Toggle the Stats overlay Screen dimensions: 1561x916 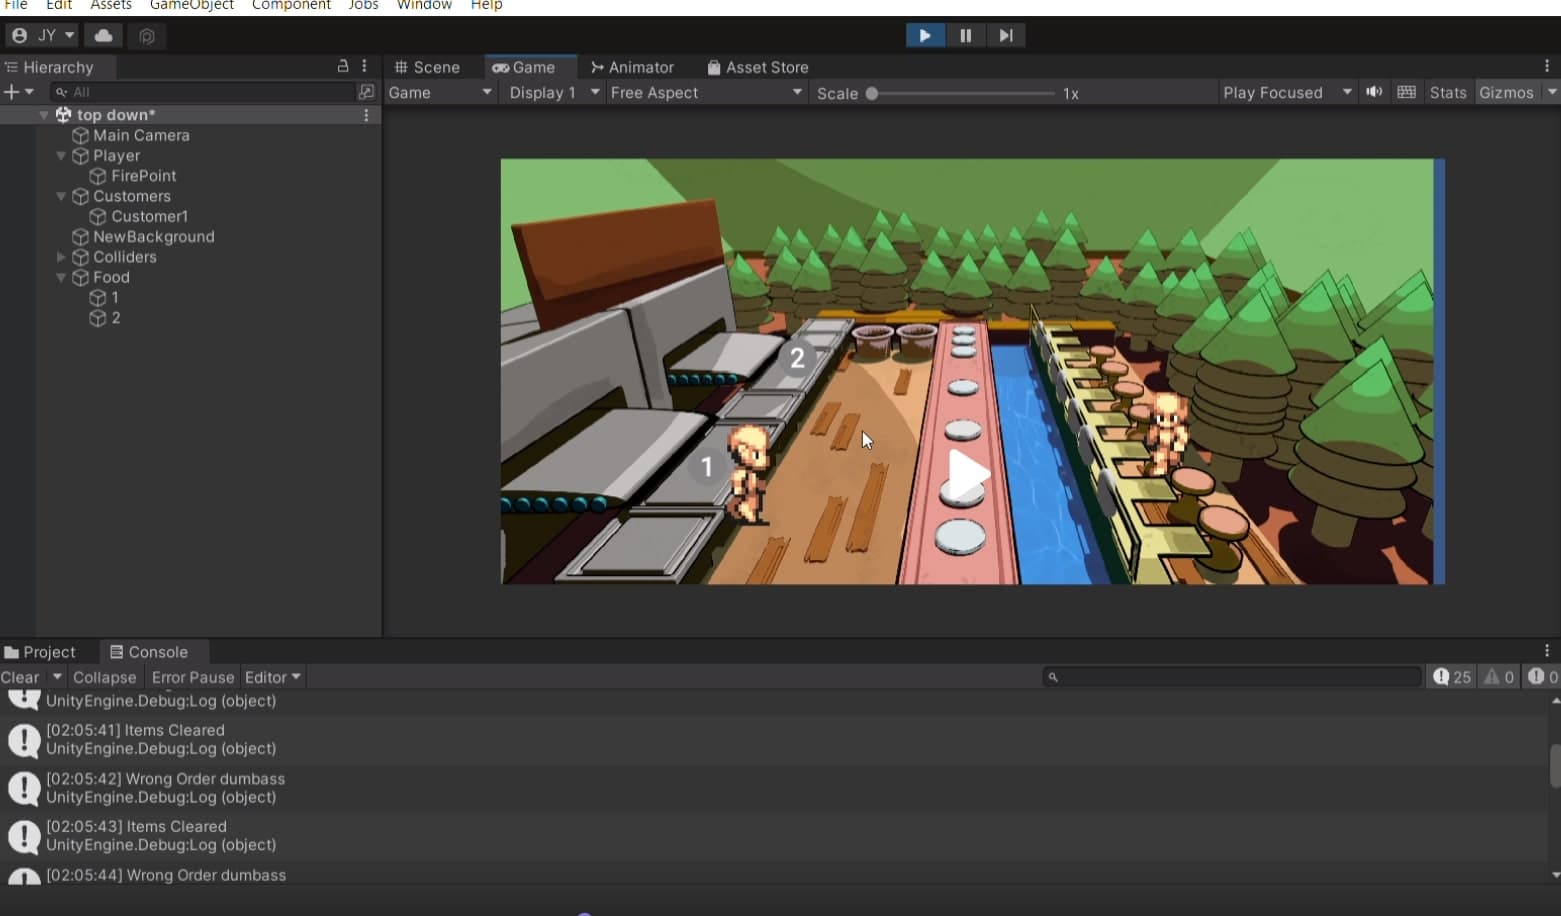(1447, 93)
